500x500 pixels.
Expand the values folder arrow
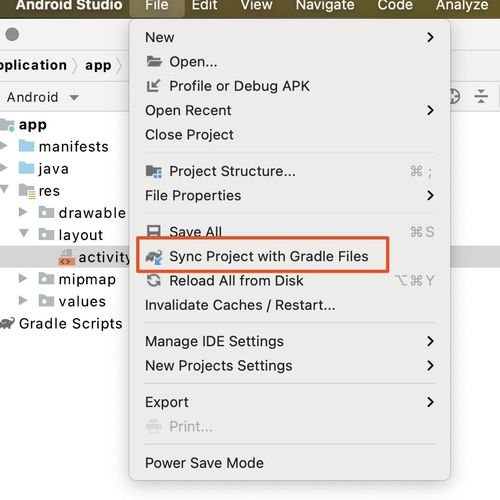pyautogui.click(x=23, y=300)
